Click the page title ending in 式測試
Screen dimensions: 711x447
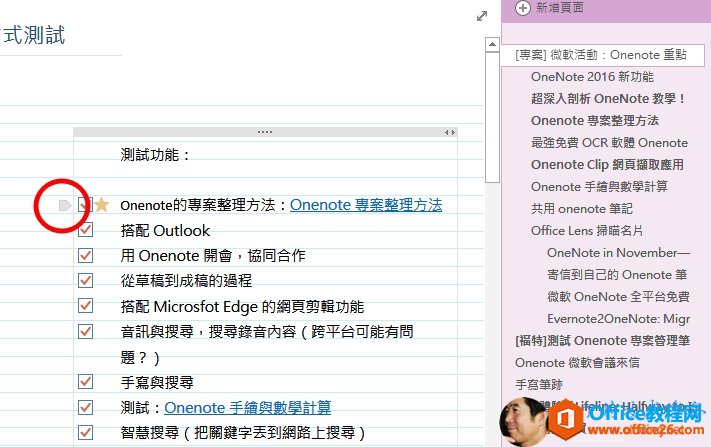point(33,35)
